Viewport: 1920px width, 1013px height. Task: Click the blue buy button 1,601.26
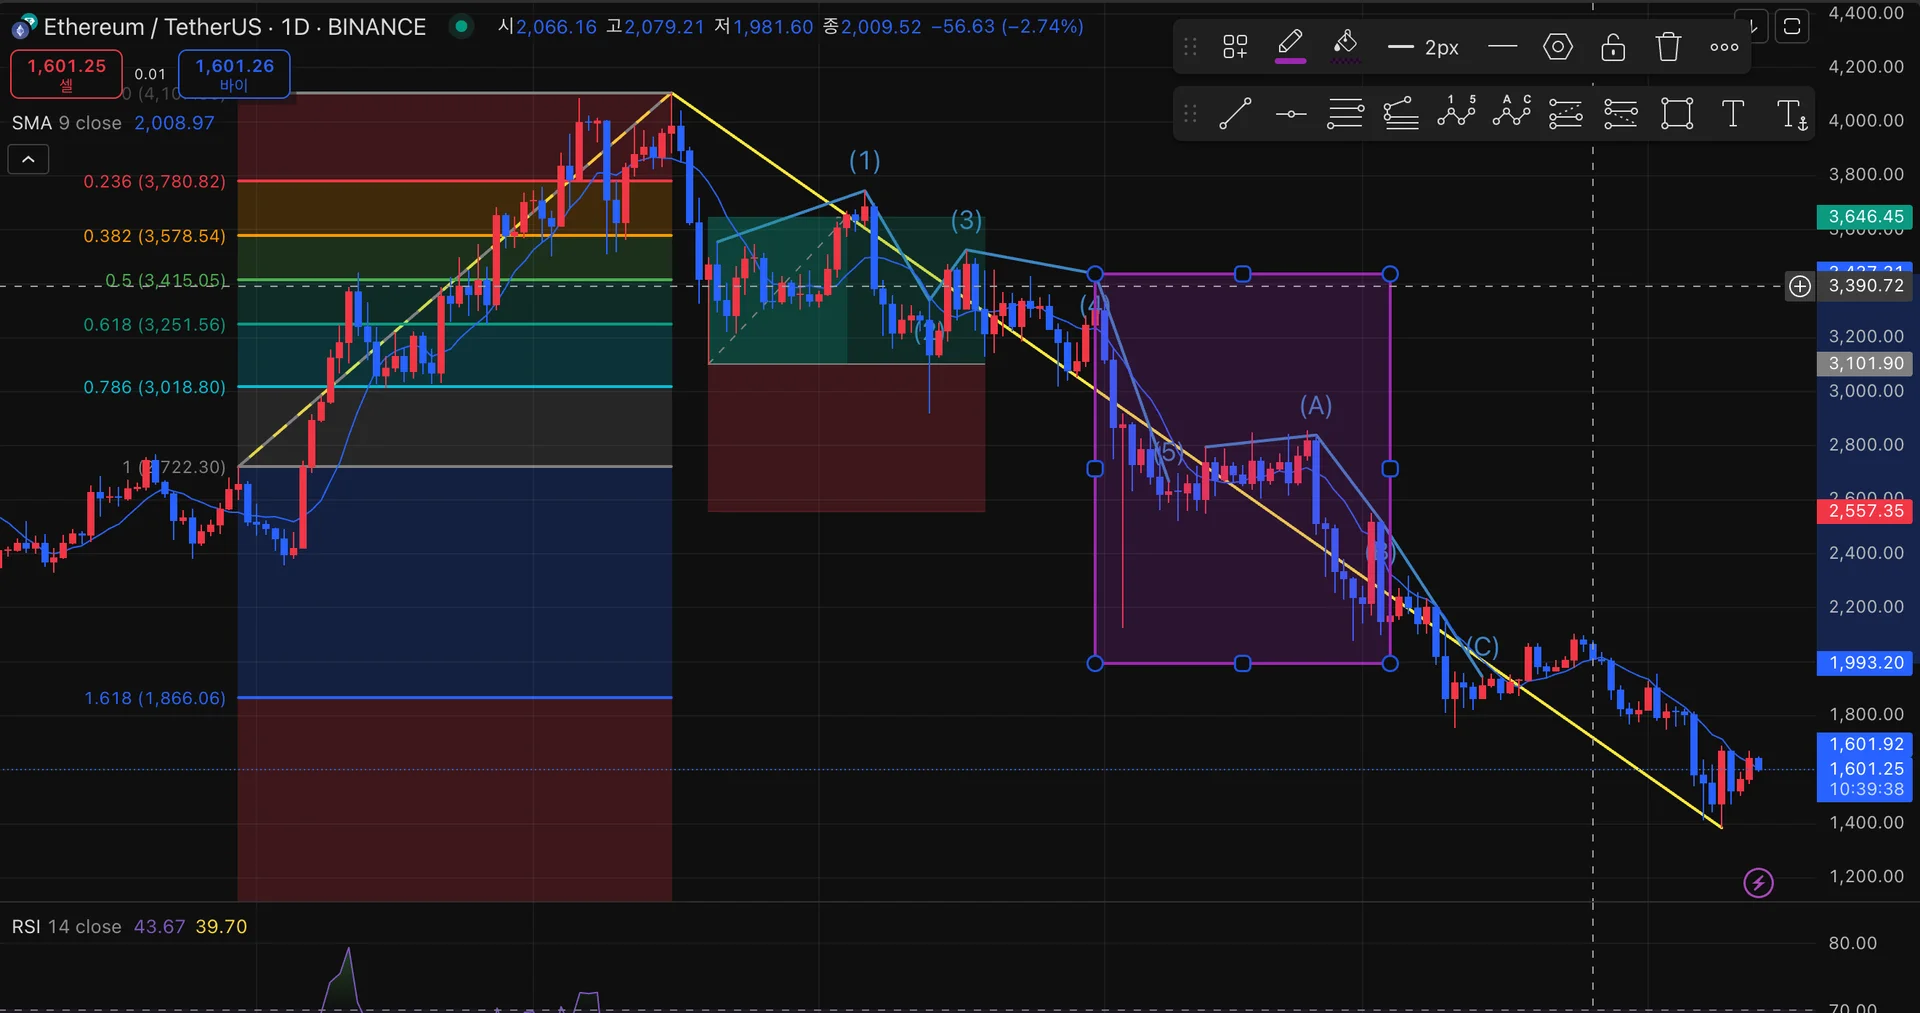(234, 74)
